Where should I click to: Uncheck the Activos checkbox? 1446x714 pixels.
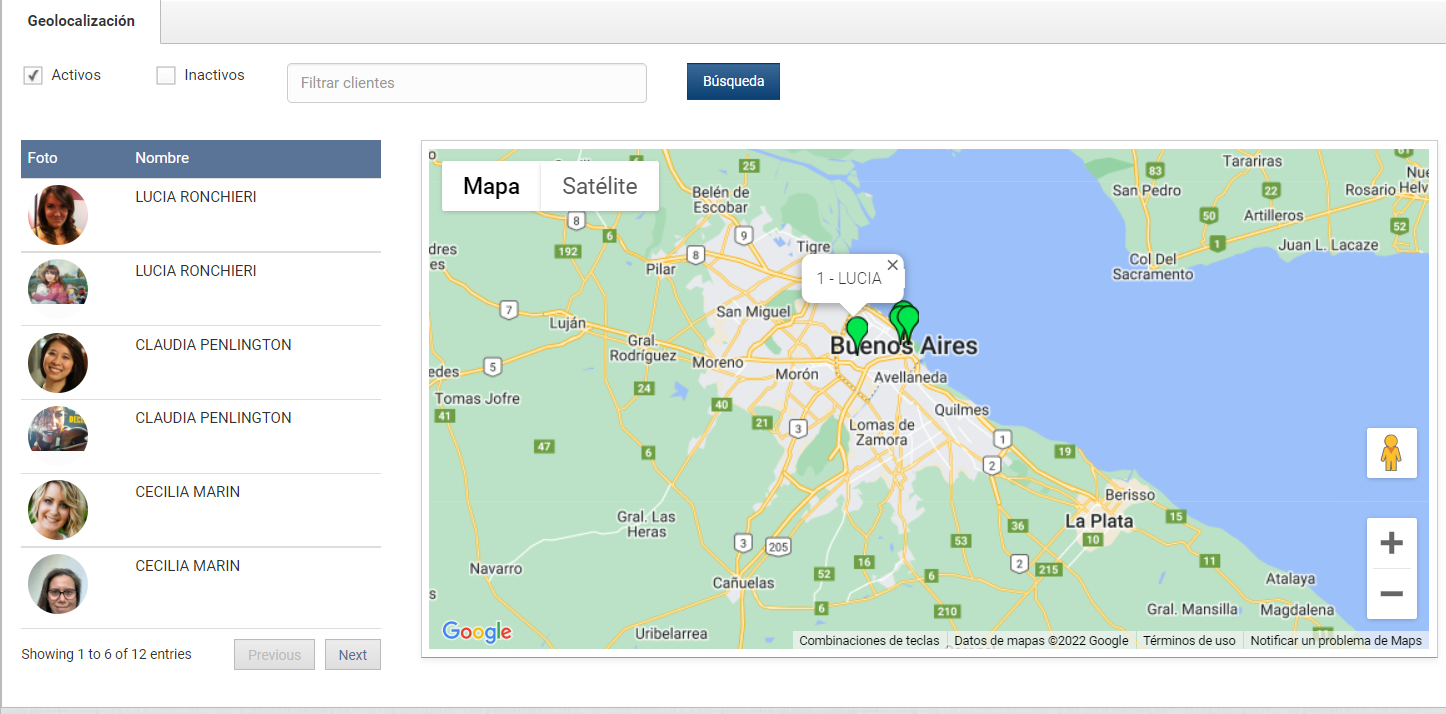tap(33, 74)
